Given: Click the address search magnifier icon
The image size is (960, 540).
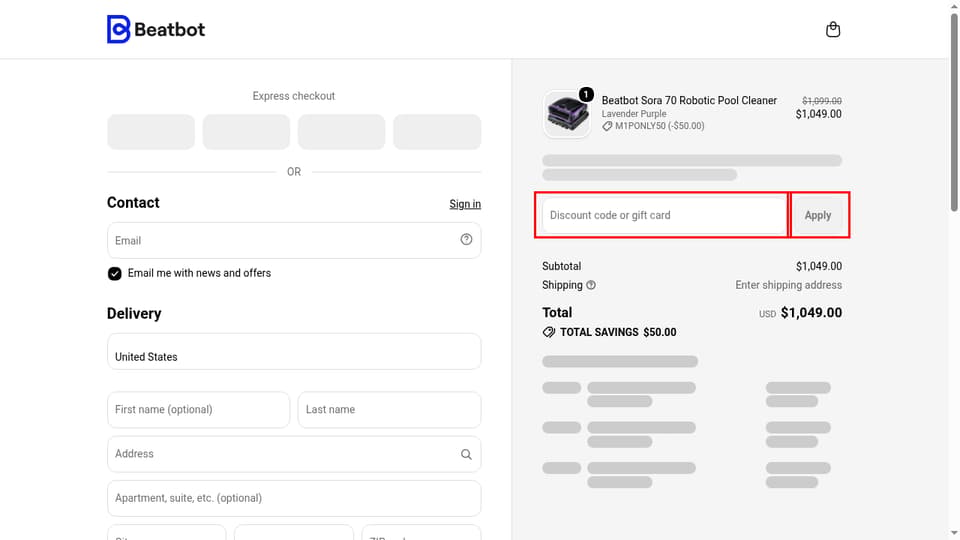Looking at the screenshot, I should (467, 454).
